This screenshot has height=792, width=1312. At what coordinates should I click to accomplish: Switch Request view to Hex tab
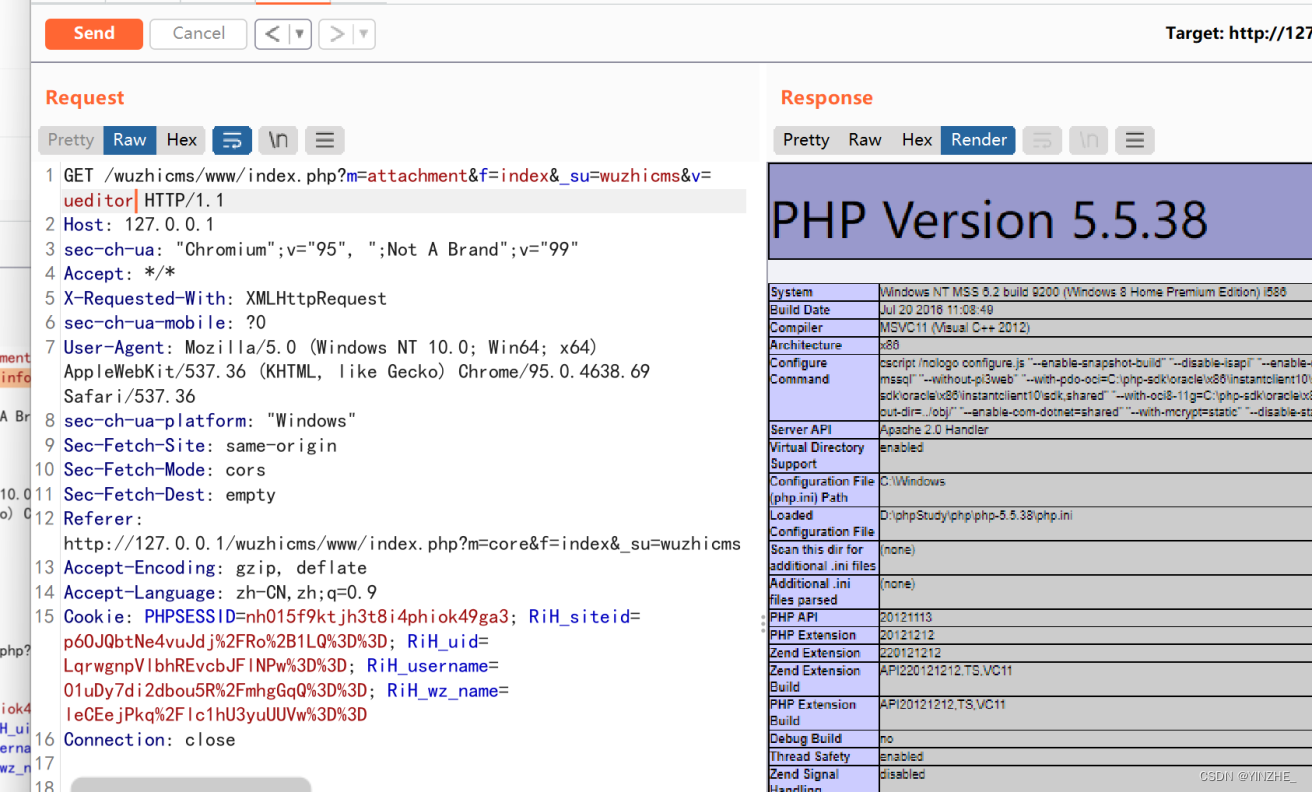(181, 140)
